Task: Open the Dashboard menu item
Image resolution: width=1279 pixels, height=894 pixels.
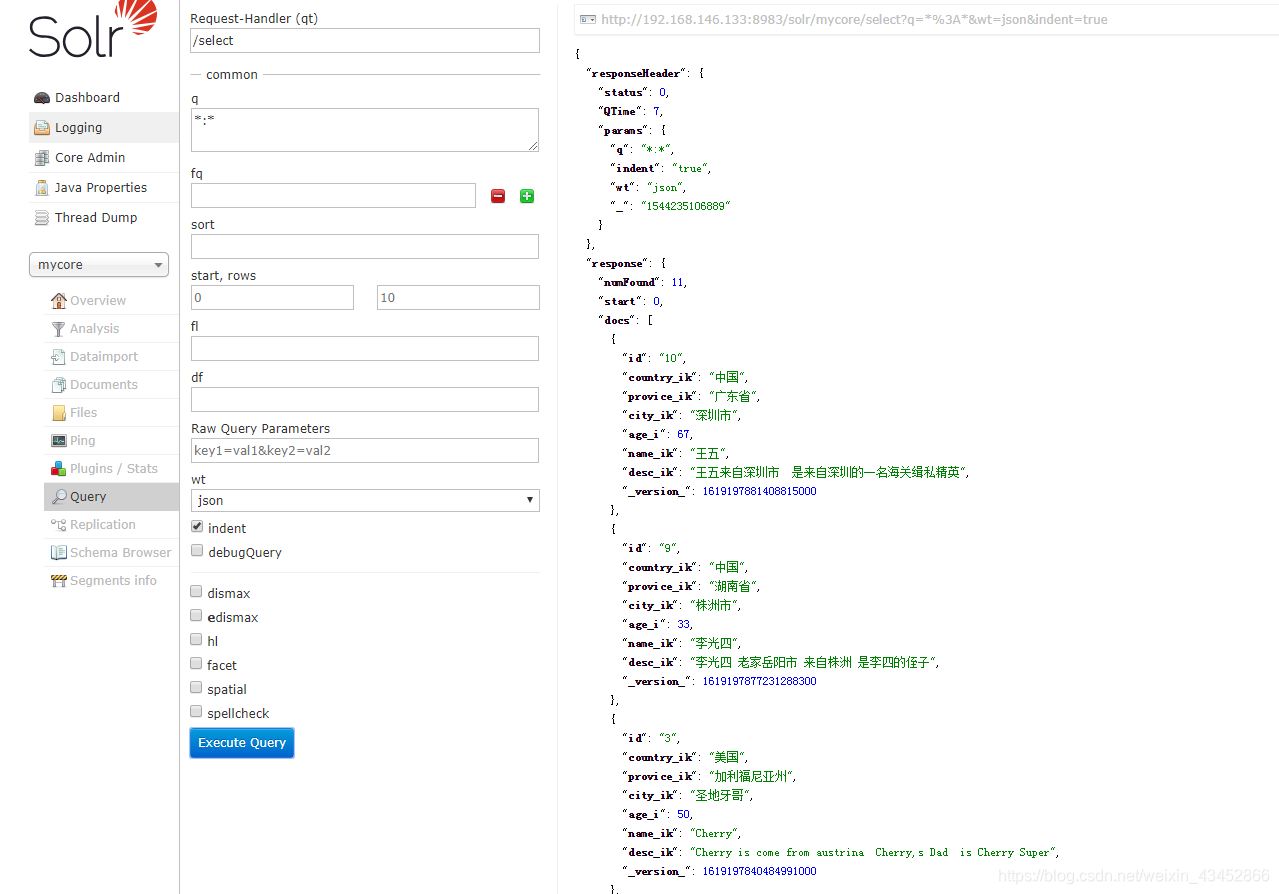Action: pos(103,98)
